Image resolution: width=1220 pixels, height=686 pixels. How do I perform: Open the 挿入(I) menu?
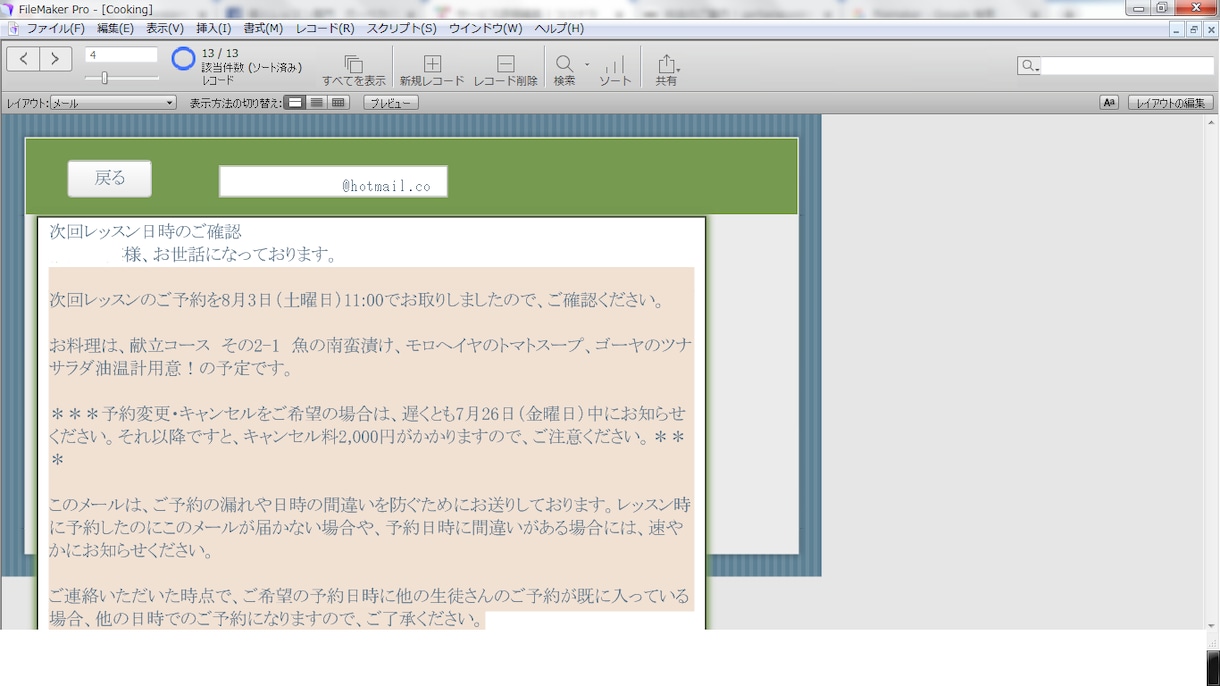click(213, 29)
